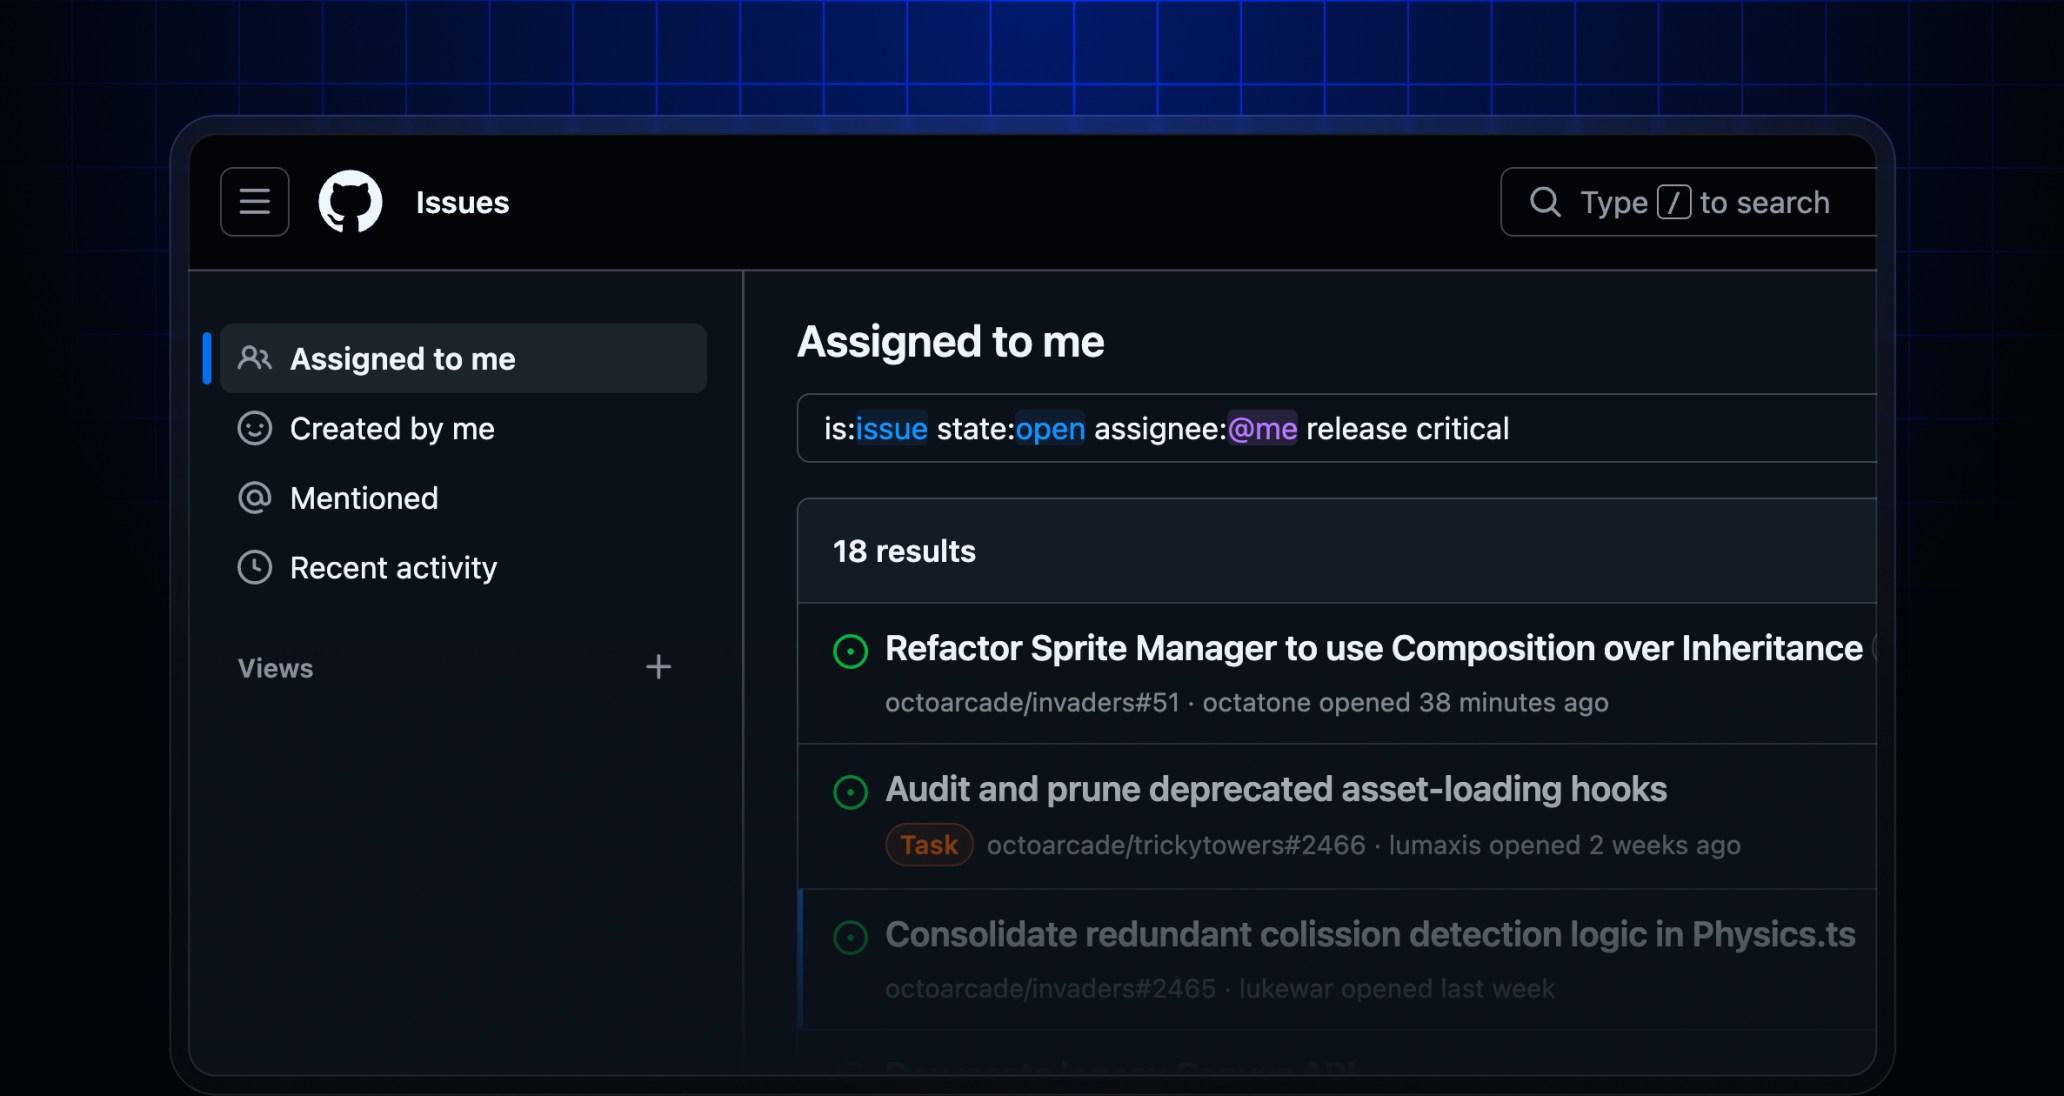This screenshot has height=1096, width=2064.
Task: Open the octoarcade/invaders#51 repository link
Action: click(x=1031, y=702)
